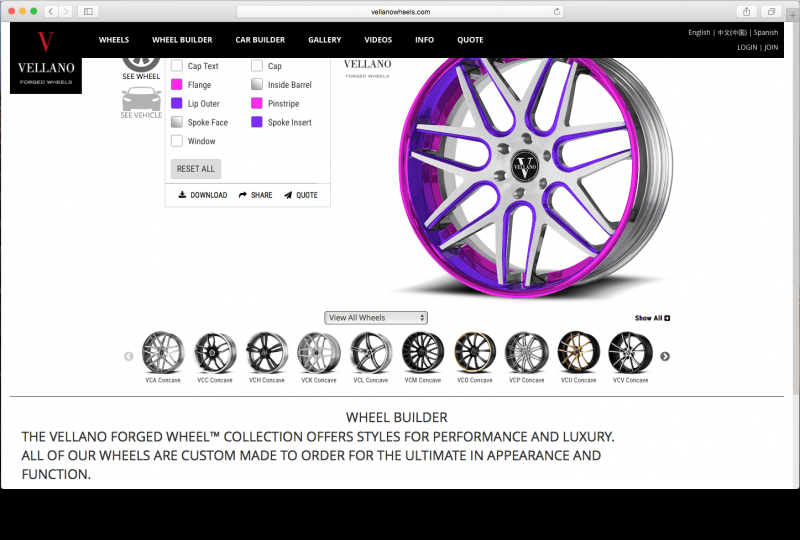
Task: Select the VCM Concave wheel thumbnail
Action: (x=423, y=352)
